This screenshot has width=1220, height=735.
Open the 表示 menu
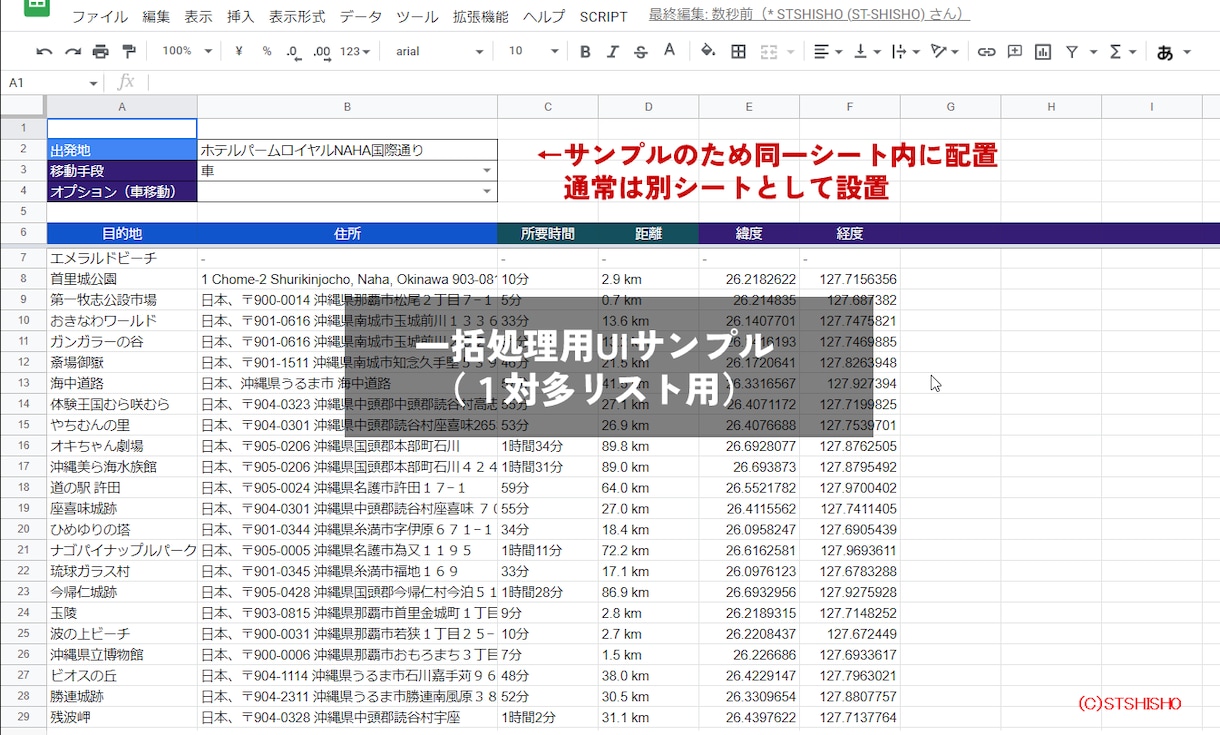198,16
